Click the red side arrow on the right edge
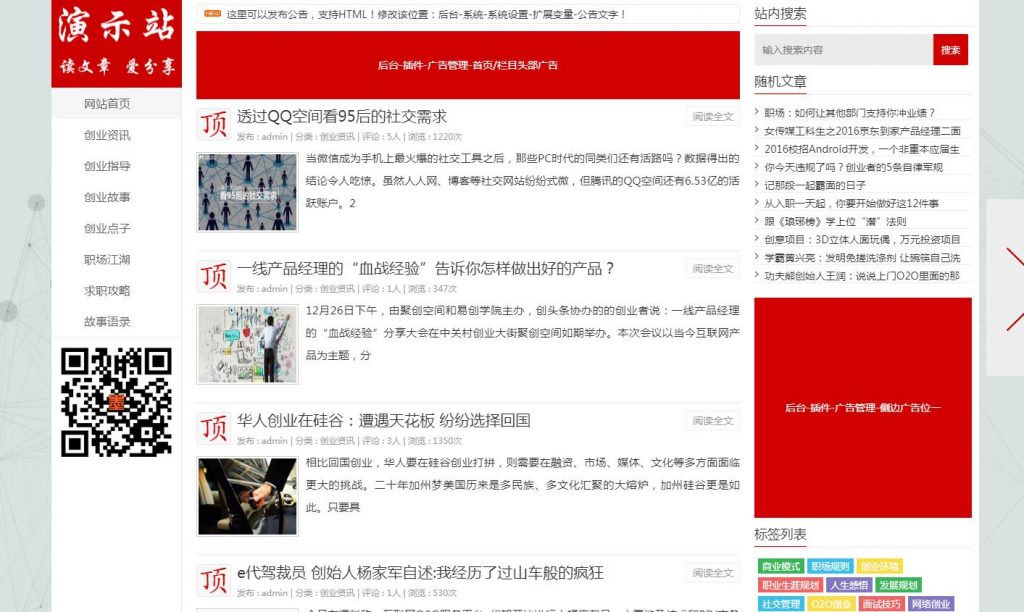This screenshot has width=1024, height=612. pyautogui.click(x=1014, y=287)
